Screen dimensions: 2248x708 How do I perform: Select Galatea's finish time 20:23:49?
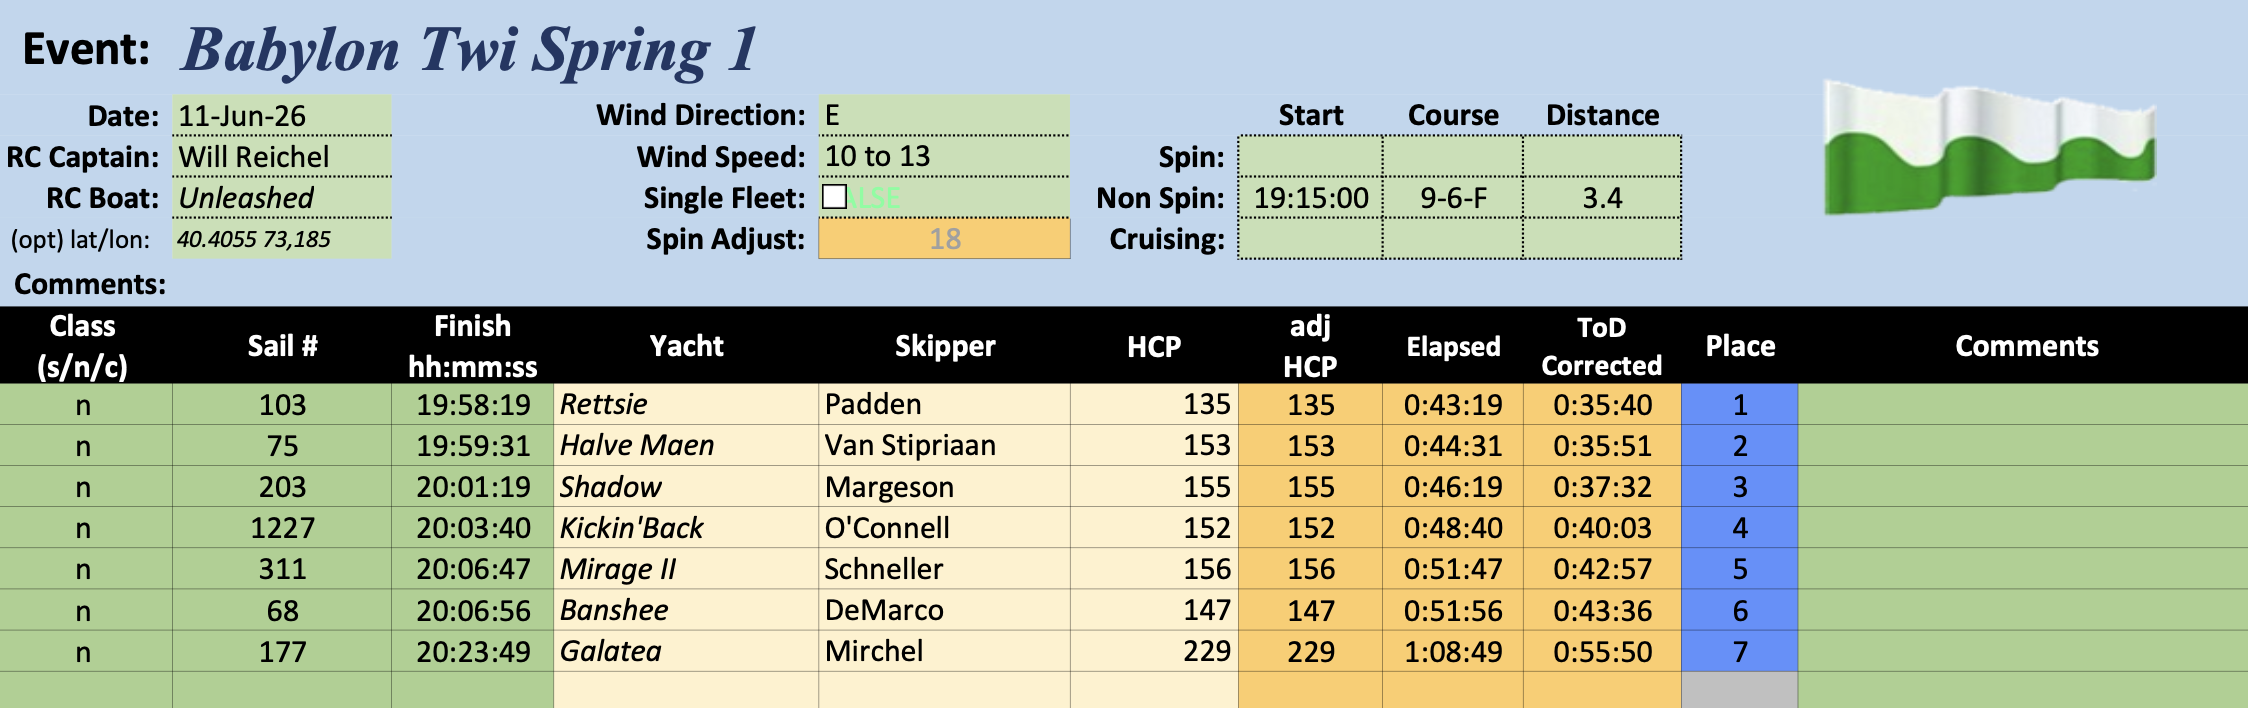pos(472,651)
